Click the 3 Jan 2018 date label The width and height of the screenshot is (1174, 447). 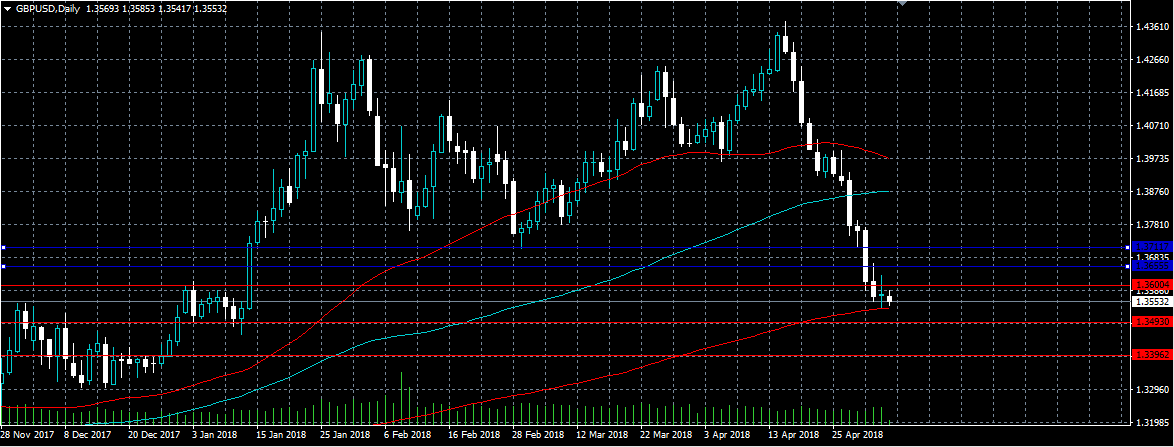[x=216, y=435]
